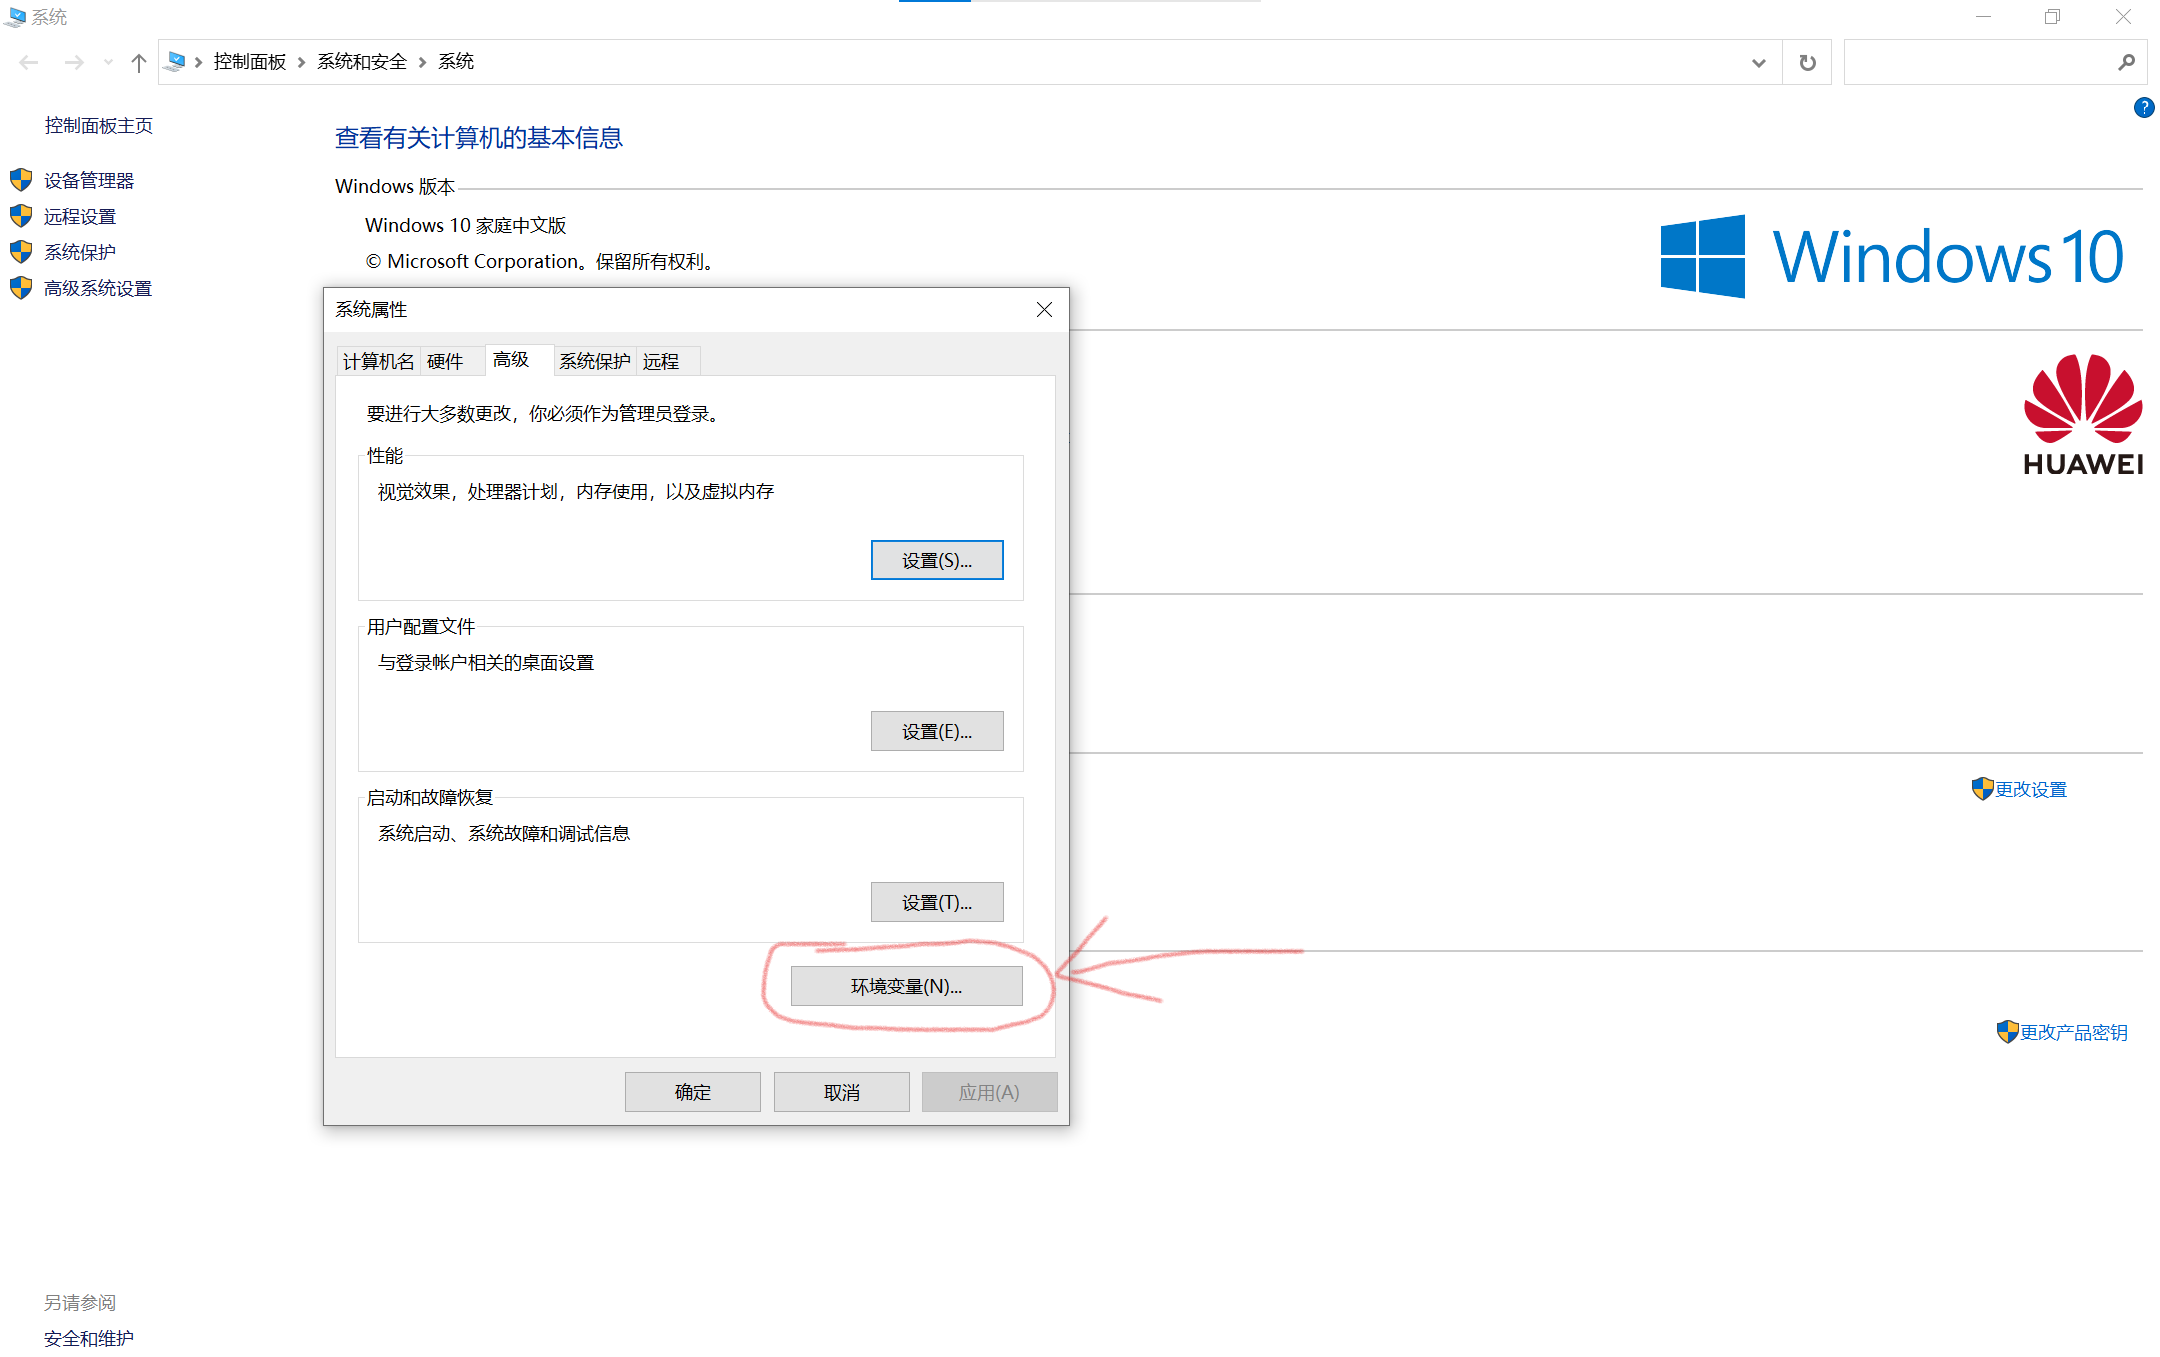Click shield icon next to 更改设置
Viewport: 2160px width, 1357px height.
pyautogui.click(x=1982, y=789)
